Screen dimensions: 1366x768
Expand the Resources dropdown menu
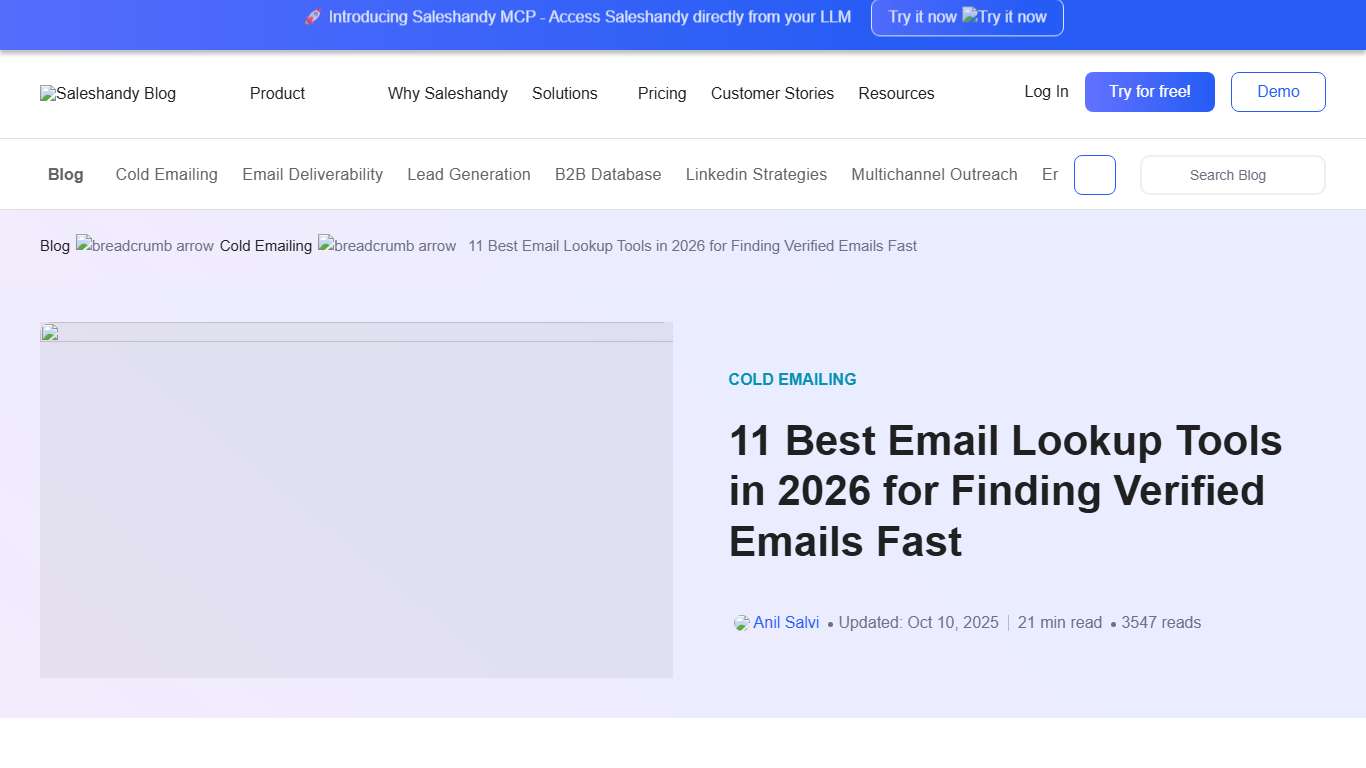tap(896, 93)
